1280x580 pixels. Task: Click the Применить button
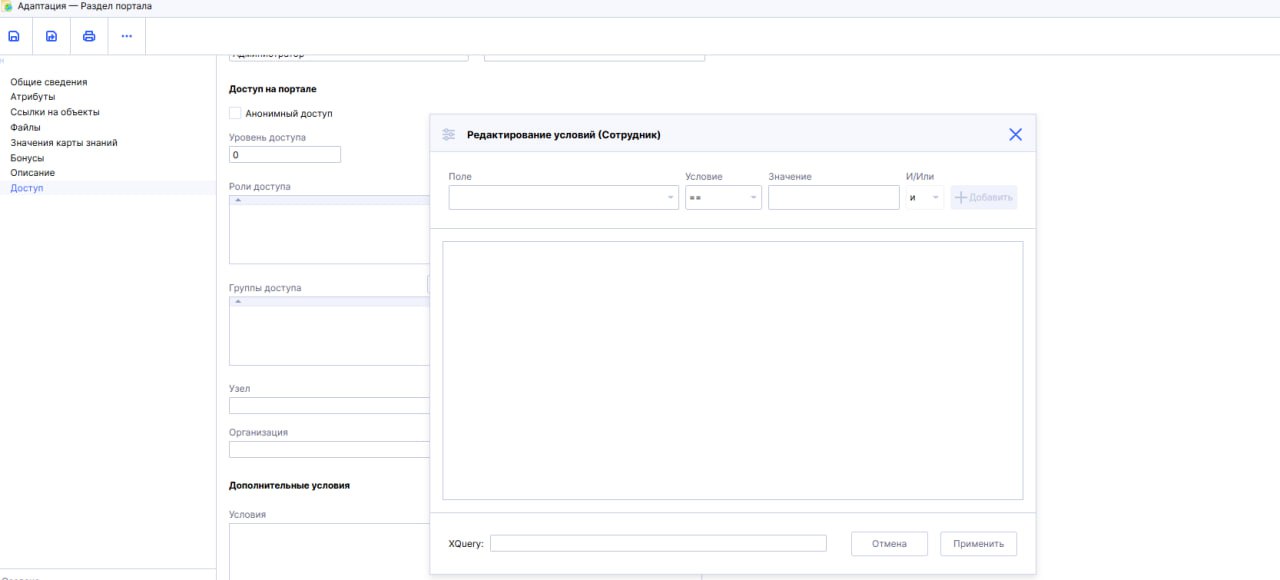click(x=978, y=544)
